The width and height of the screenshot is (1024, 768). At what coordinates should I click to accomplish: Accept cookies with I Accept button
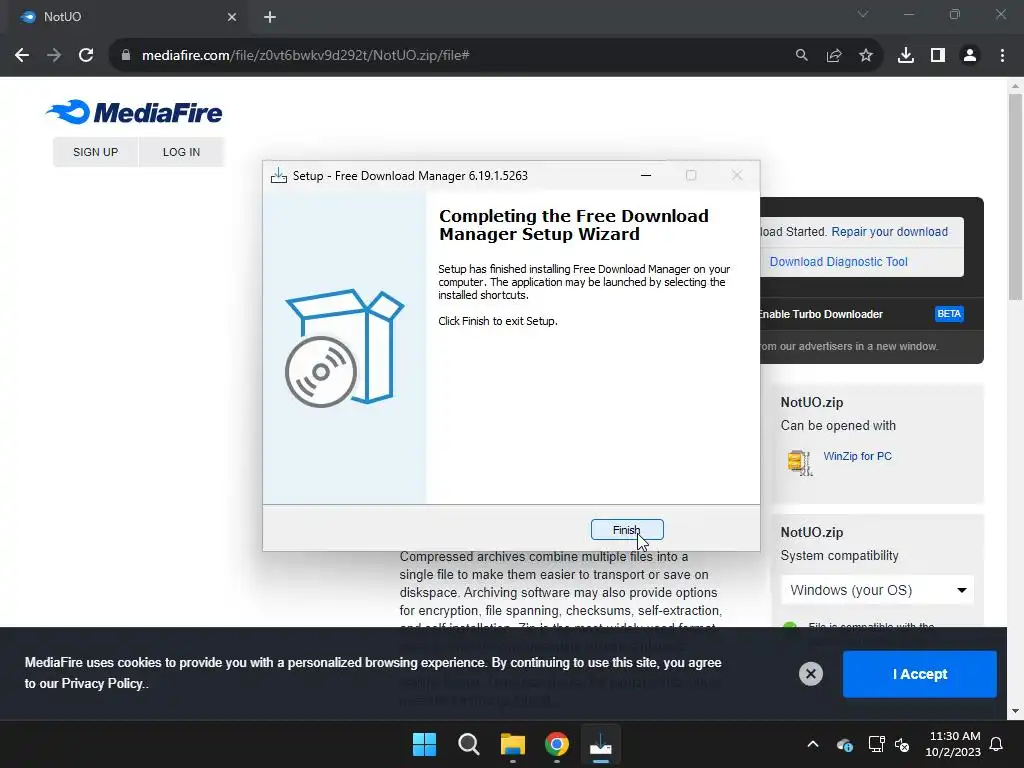(920, 674)
